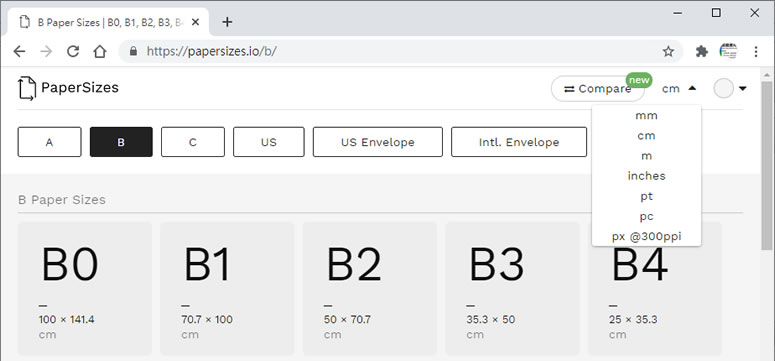Screen dimensions: 775x361
Task: Select px @300ppi unit option
Action: pyautogui.click(x=646, y=236)
